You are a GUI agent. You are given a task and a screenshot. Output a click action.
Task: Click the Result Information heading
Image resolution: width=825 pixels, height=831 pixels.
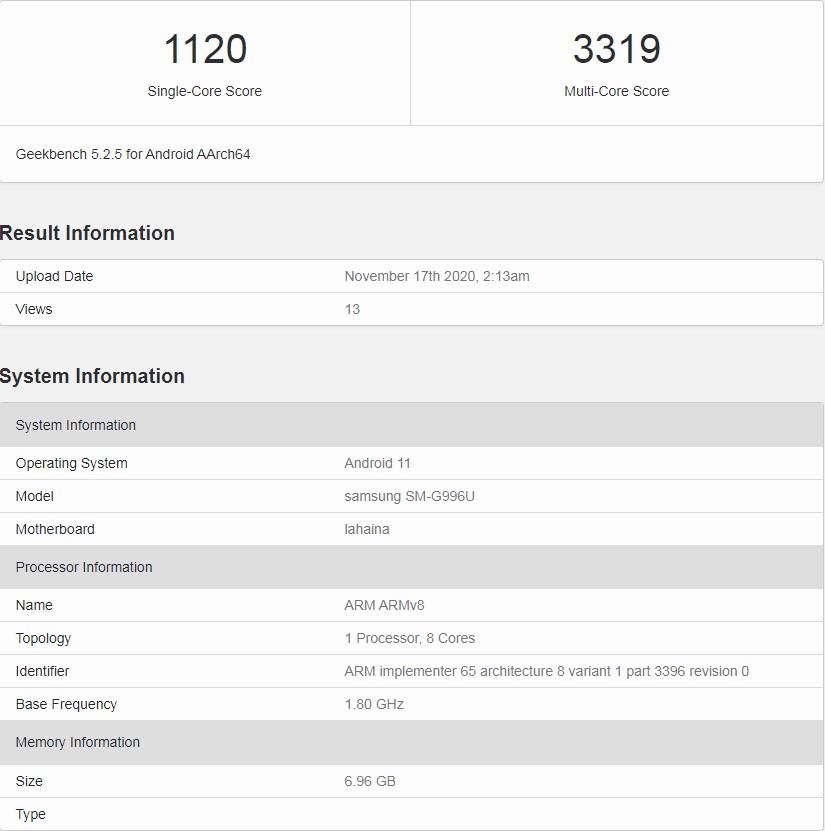(x=88, y=233)
